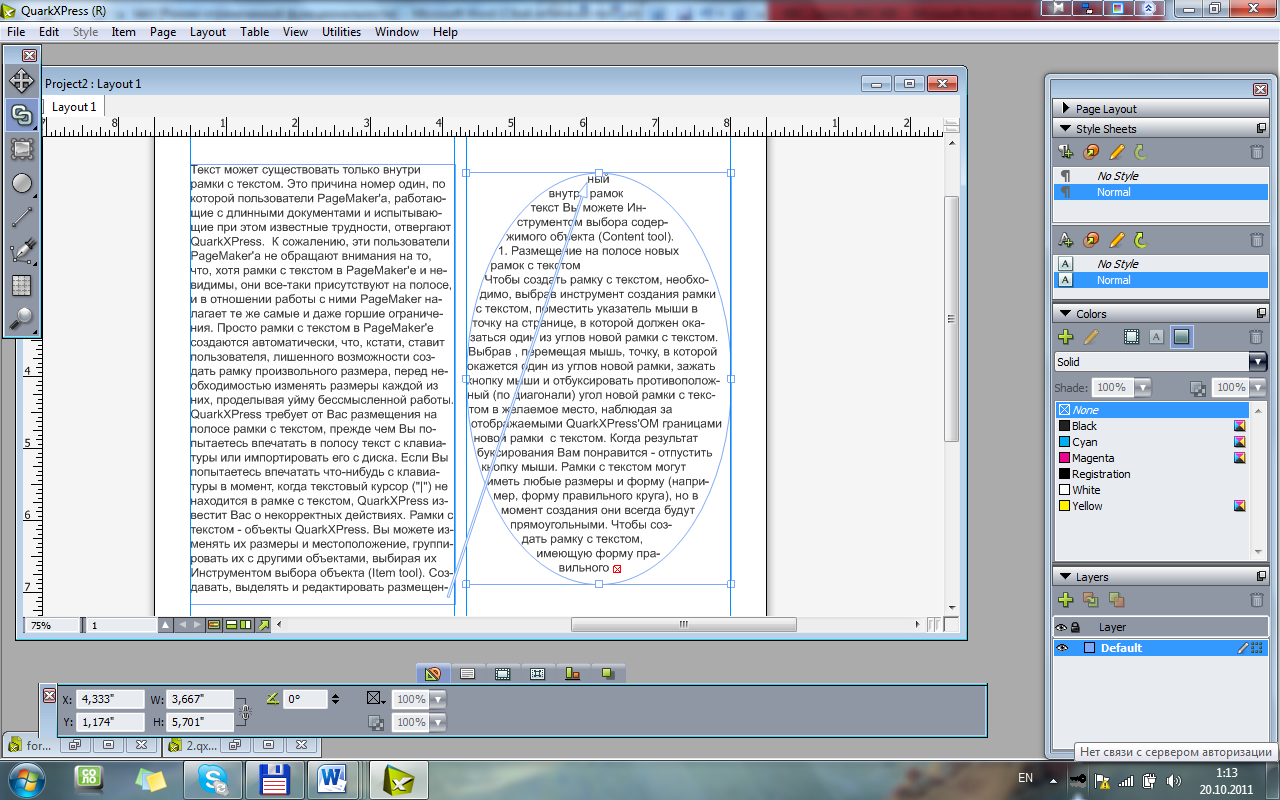Image resolution: width=1280 pixels, height=800 pixels.
Task: Click the X position input field
Action: tap(111, 700)
